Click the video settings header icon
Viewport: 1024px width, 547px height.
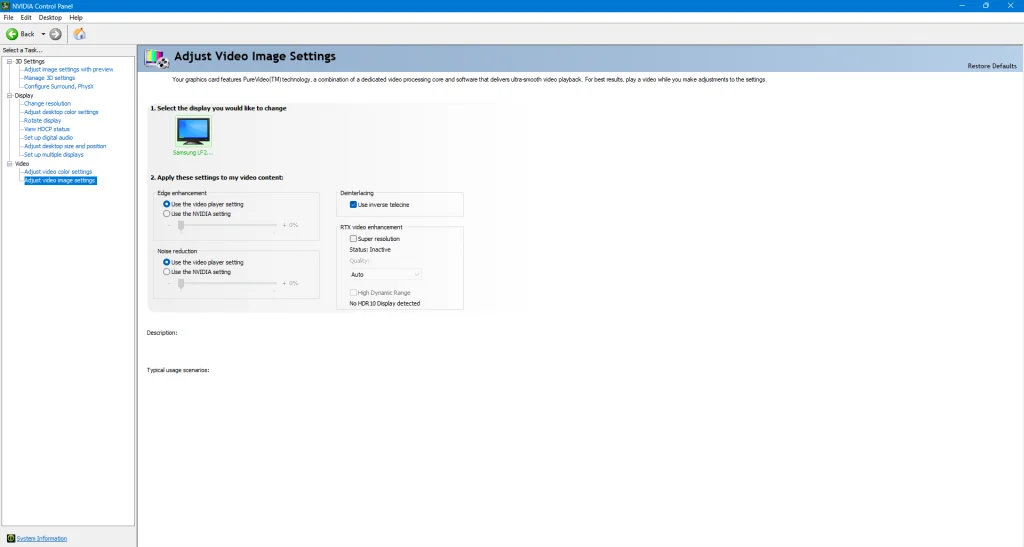coord(156,58)
